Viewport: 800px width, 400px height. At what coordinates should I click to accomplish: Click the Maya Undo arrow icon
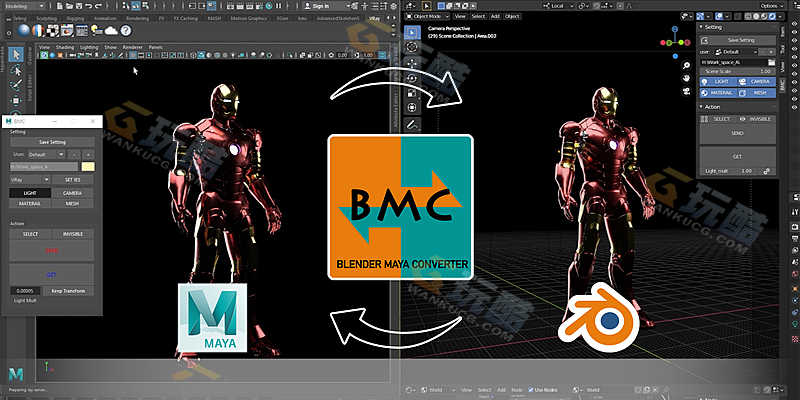click(x=88, y=6)
